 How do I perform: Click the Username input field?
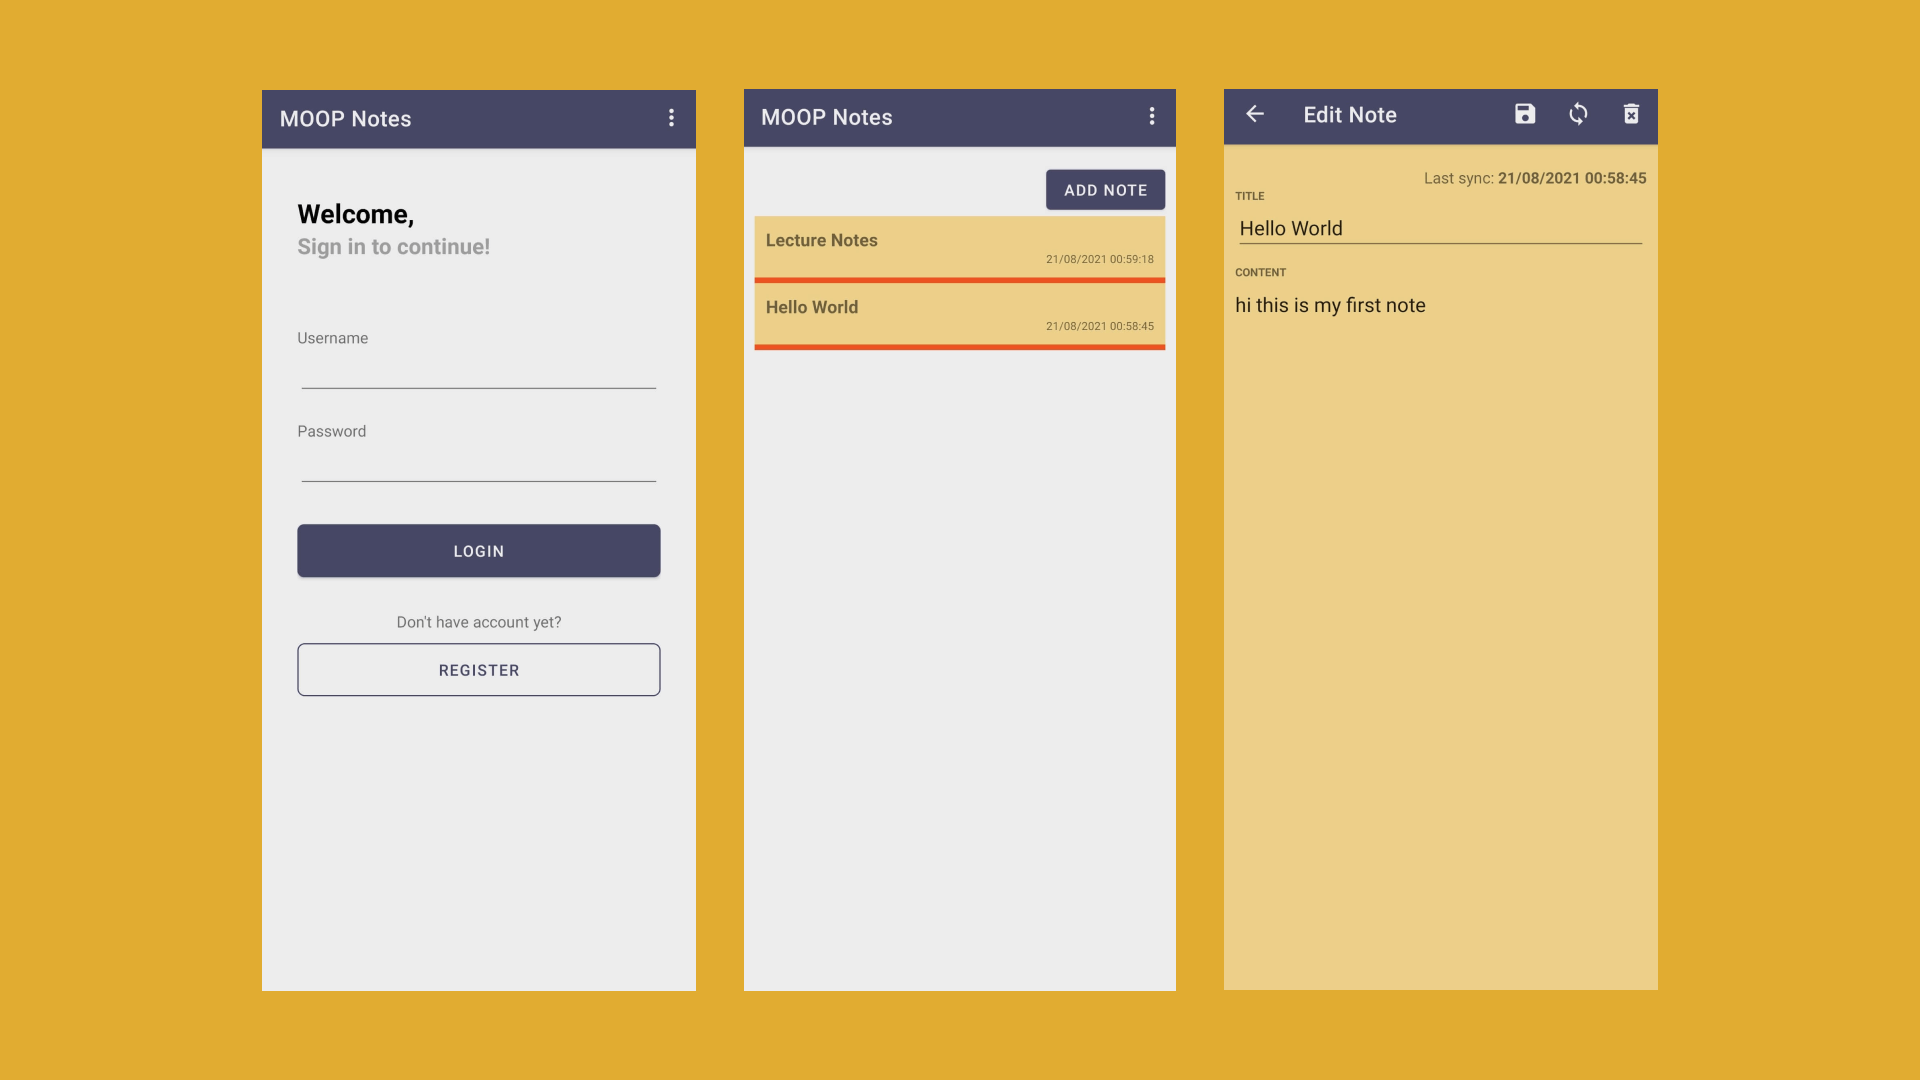pos(478,369)
